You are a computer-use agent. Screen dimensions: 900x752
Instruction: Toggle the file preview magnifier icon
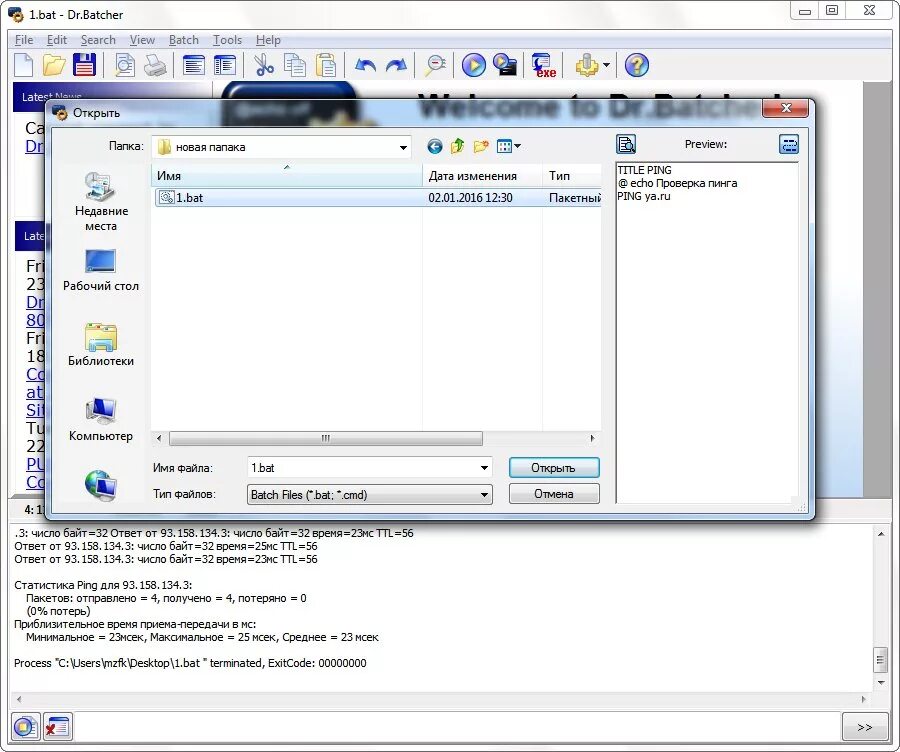coord(626,144)
